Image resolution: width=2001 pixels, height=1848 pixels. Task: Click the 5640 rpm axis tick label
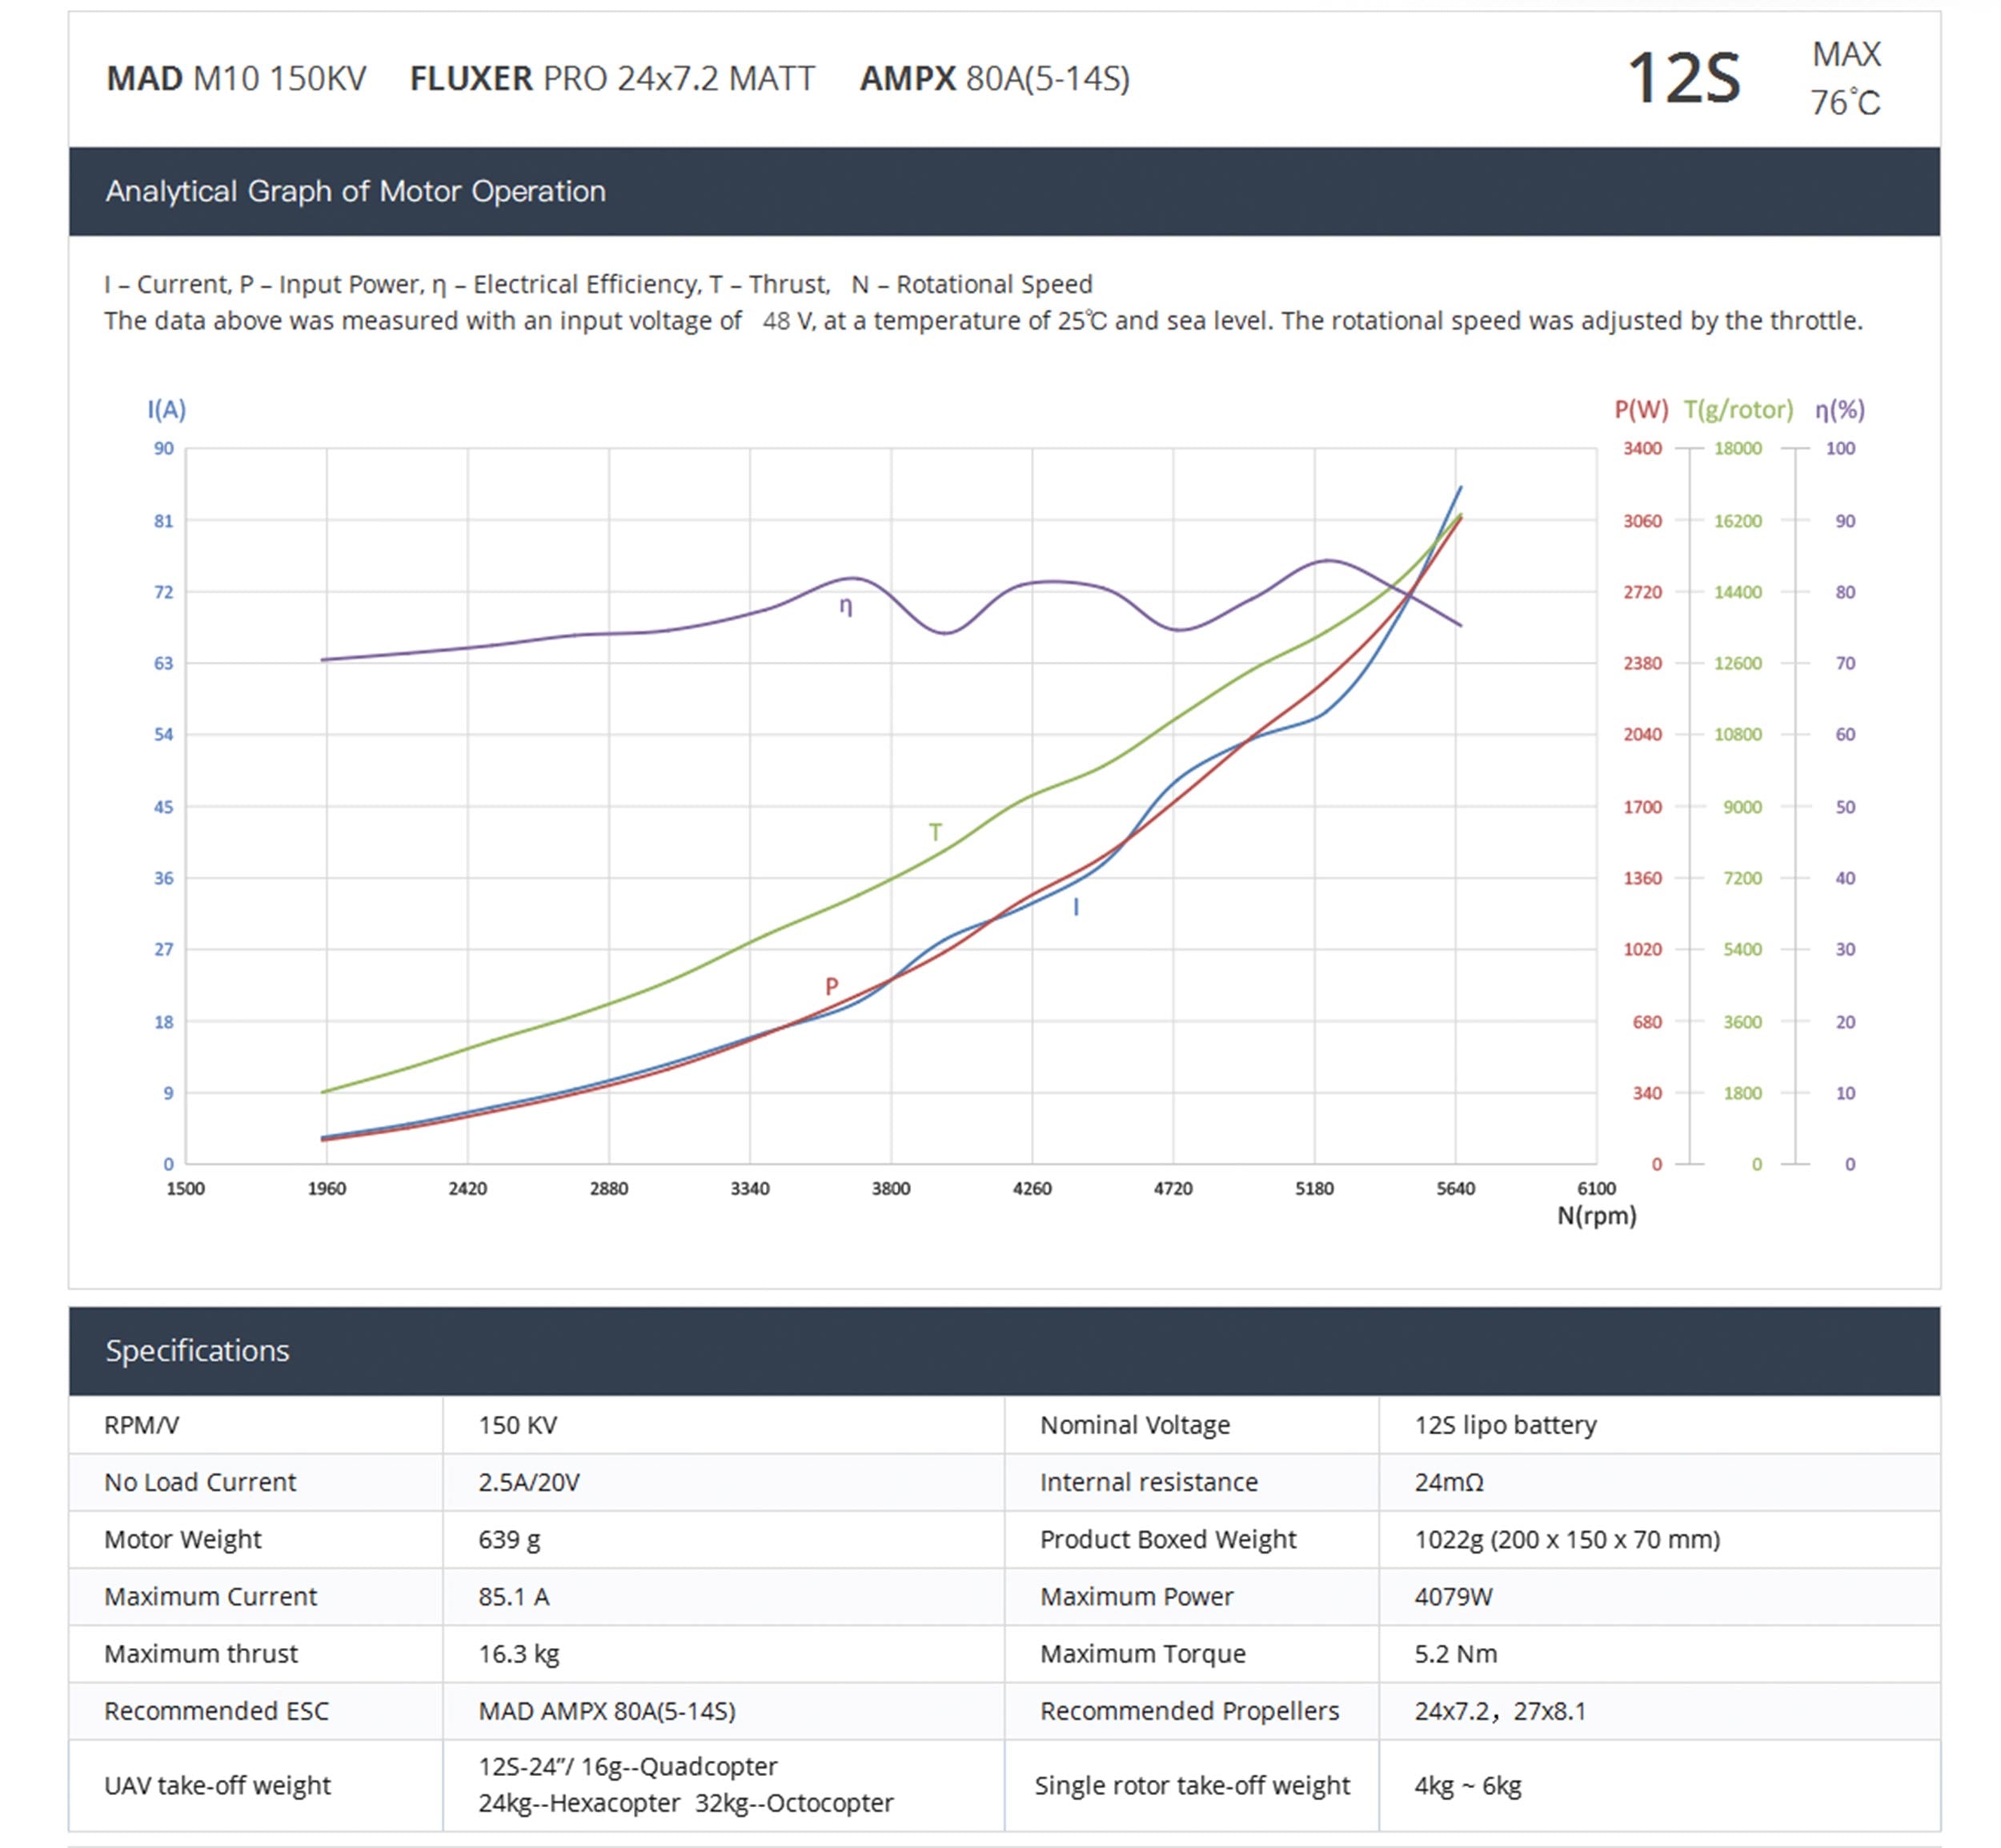[1455, 1188]
